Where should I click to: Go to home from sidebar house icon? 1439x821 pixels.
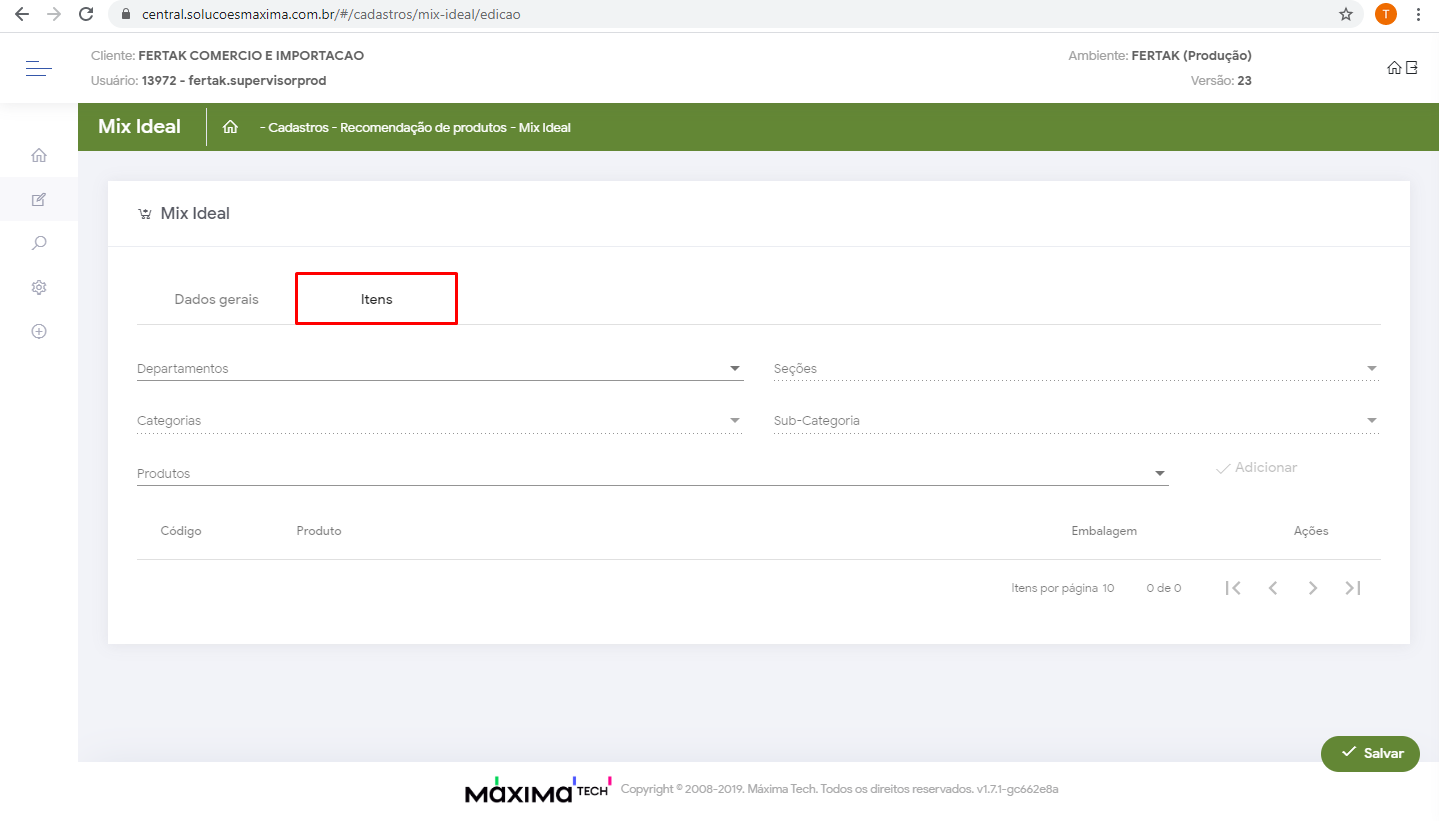[x=39, y=156]
